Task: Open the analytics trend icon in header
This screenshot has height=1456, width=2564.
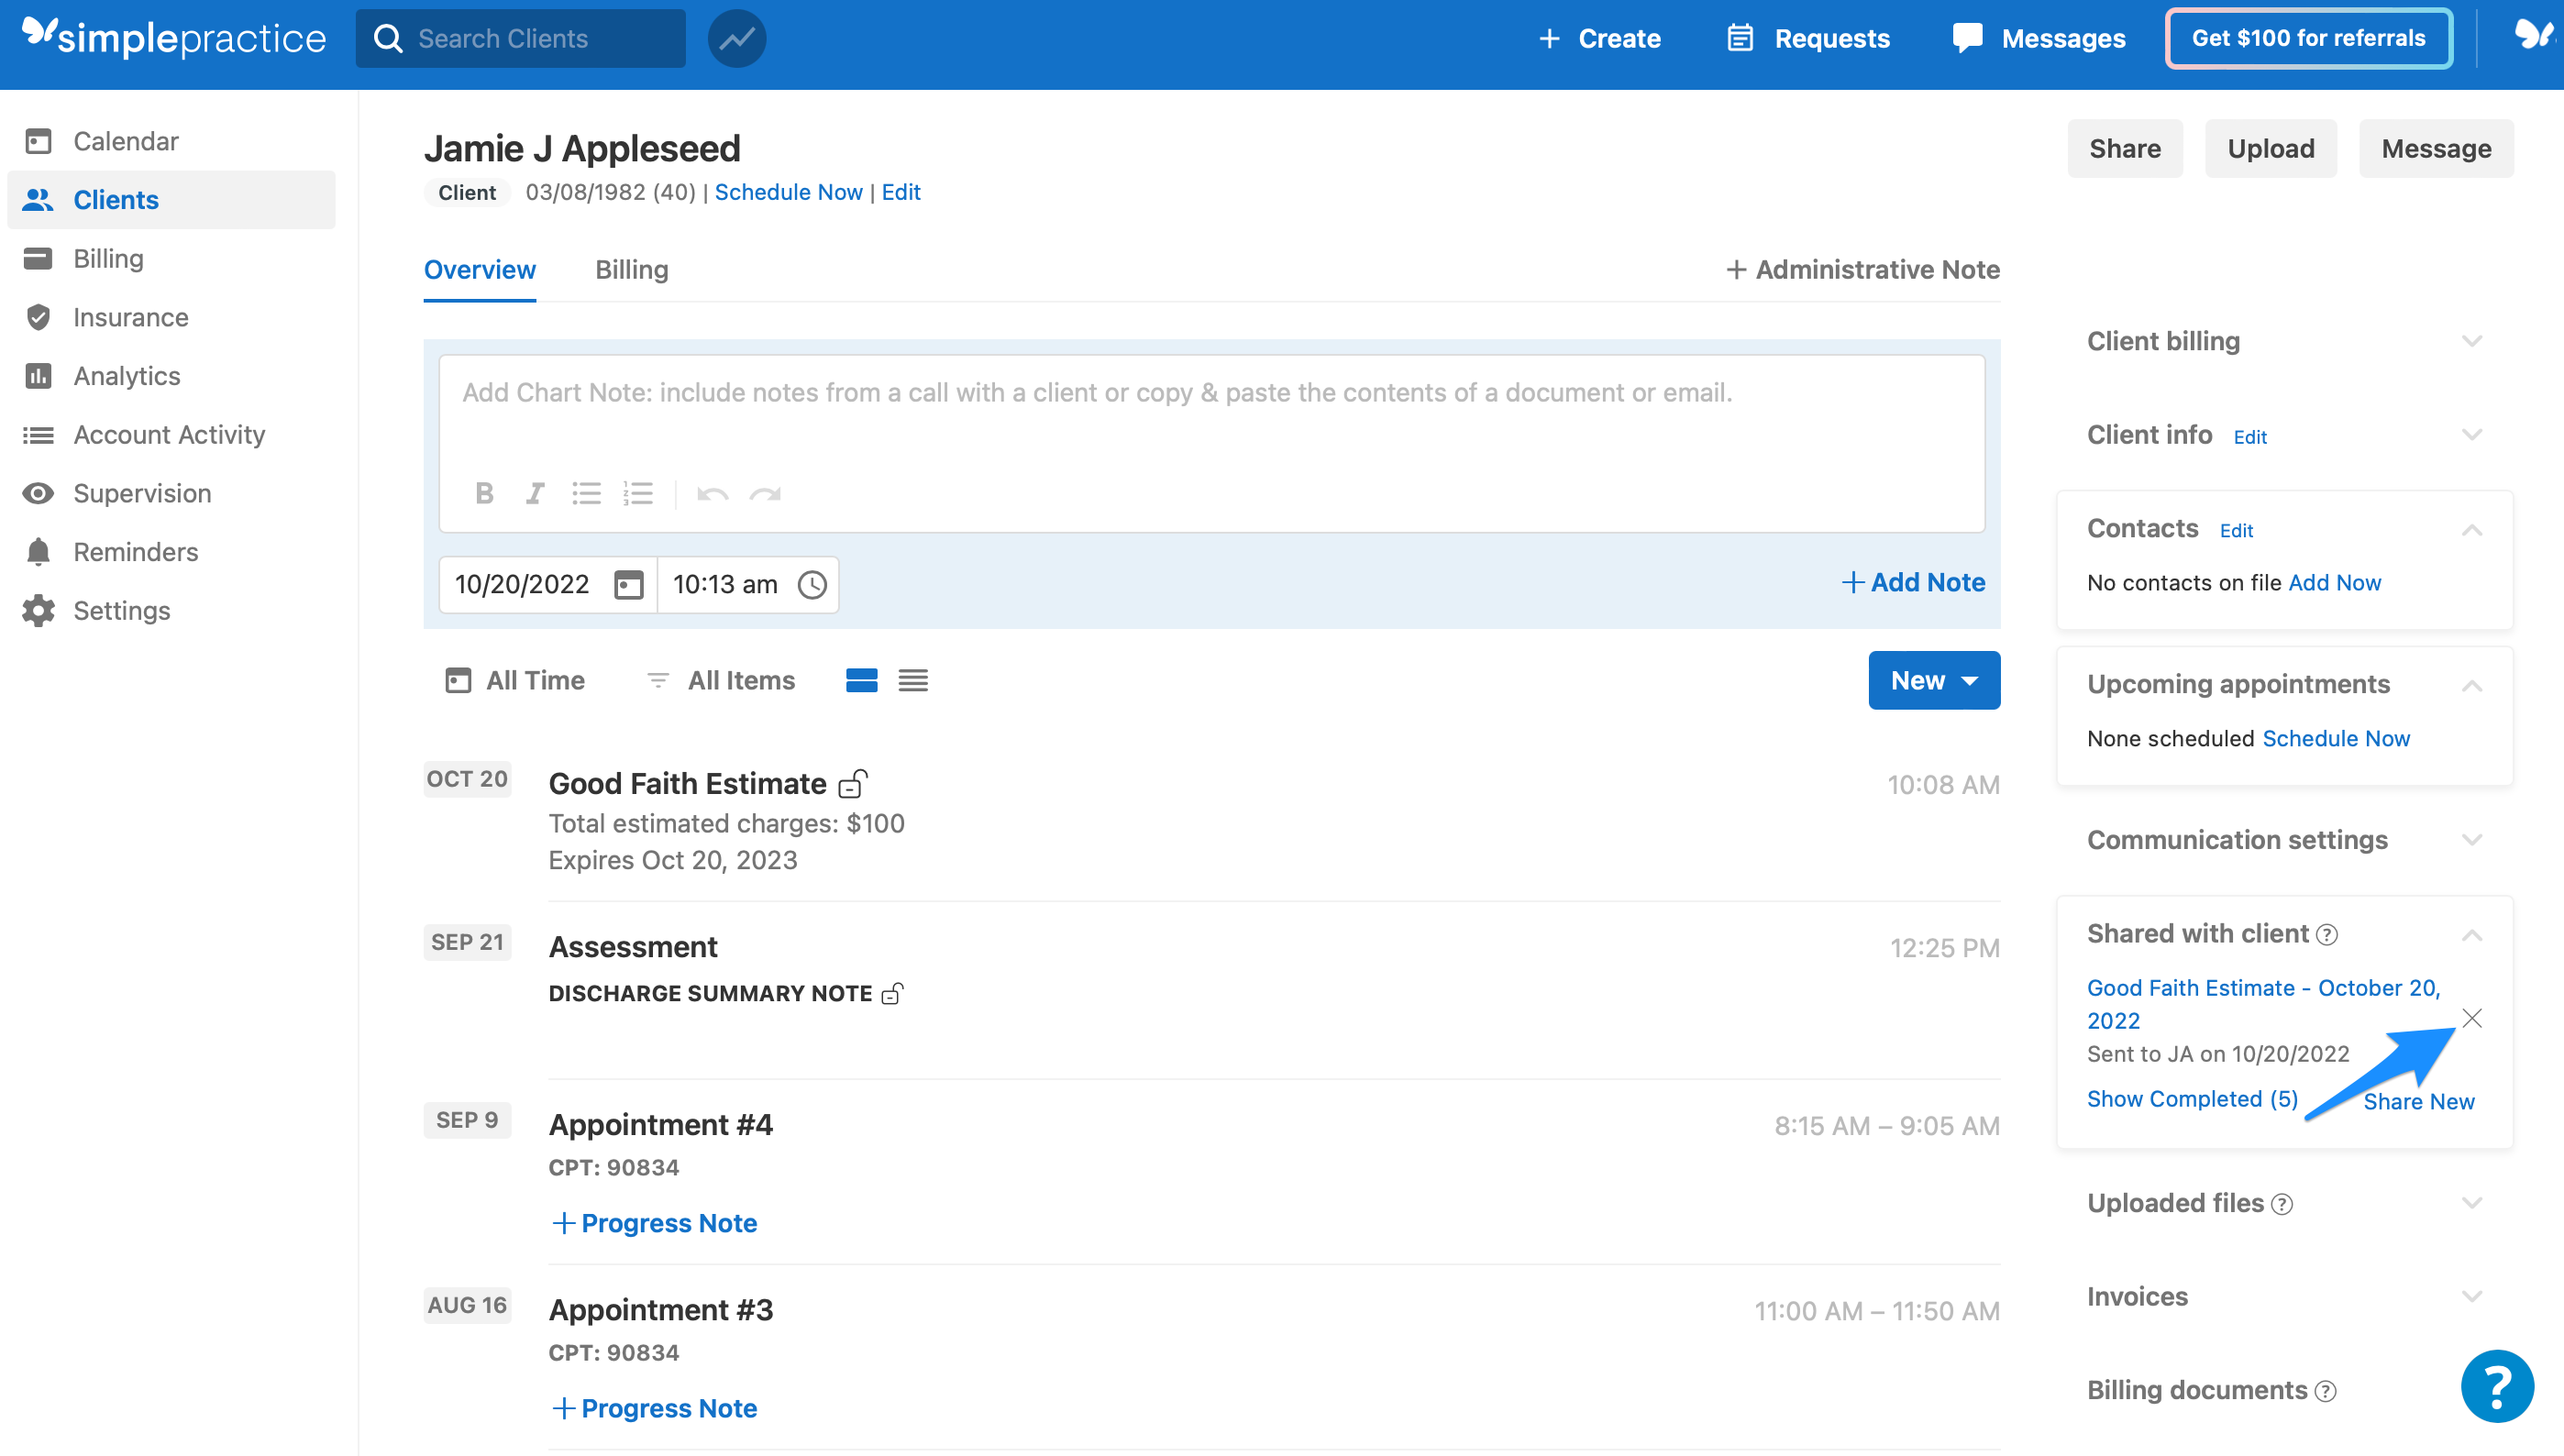Action: coord(737,39)
